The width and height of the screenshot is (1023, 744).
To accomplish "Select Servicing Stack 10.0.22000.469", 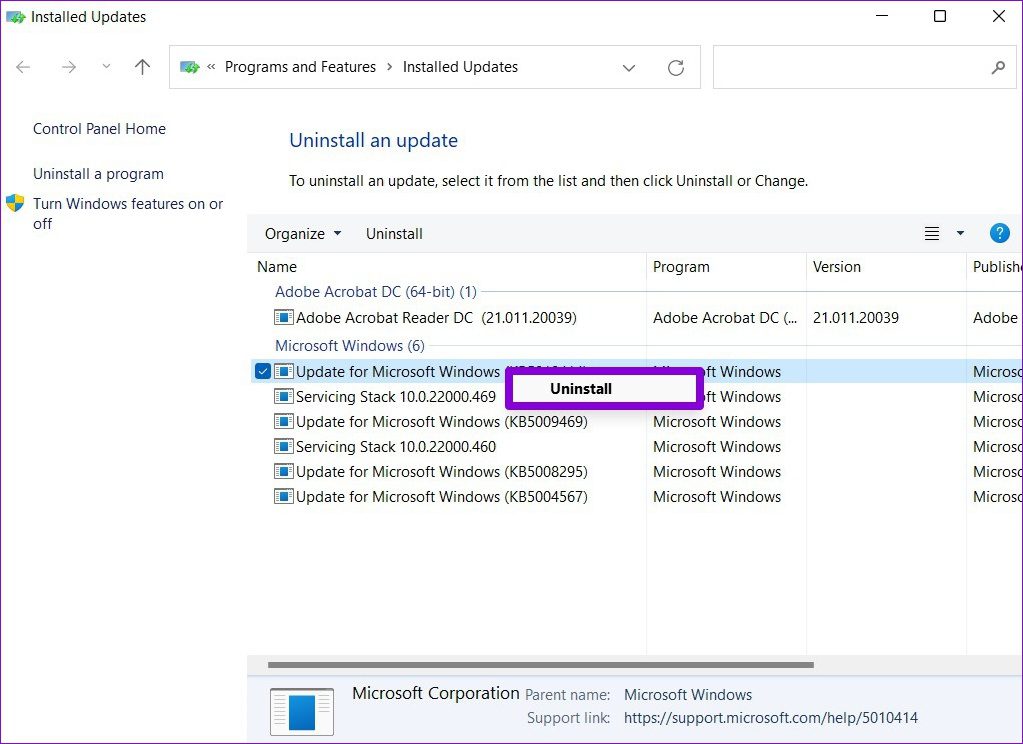I will pyautogui.click(x=396, y=397).
